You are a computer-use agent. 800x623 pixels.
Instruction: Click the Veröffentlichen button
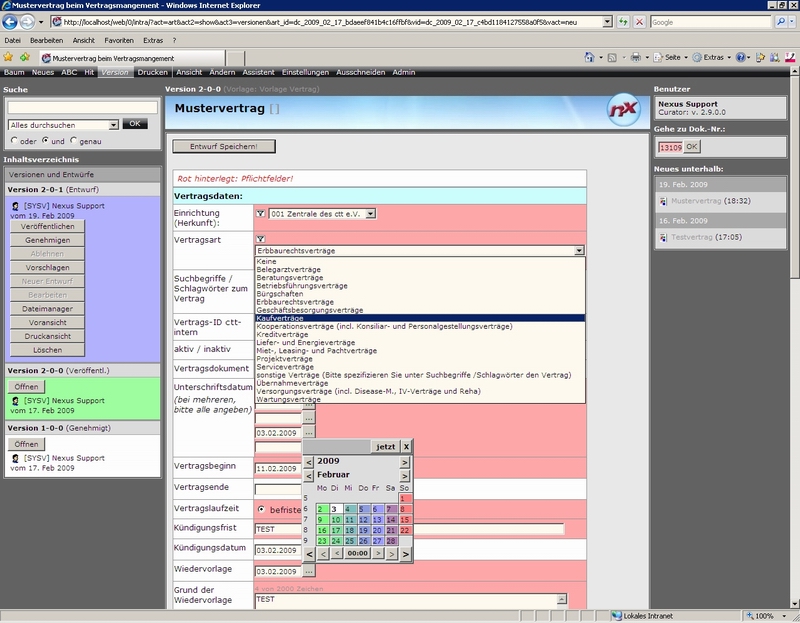(47, 227)
